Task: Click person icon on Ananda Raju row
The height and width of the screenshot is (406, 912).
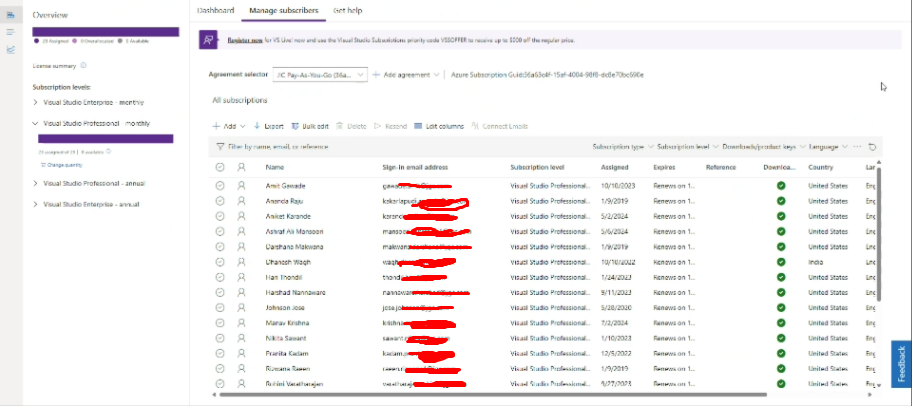Action: tap(241, 201)
